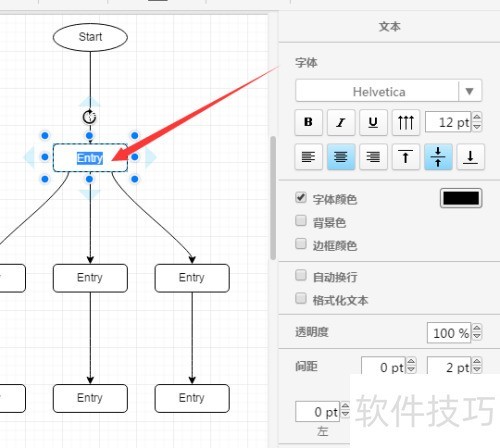Click the Start ellipse node
Viewport: 500px width, 448px height.
pos(90,37)
